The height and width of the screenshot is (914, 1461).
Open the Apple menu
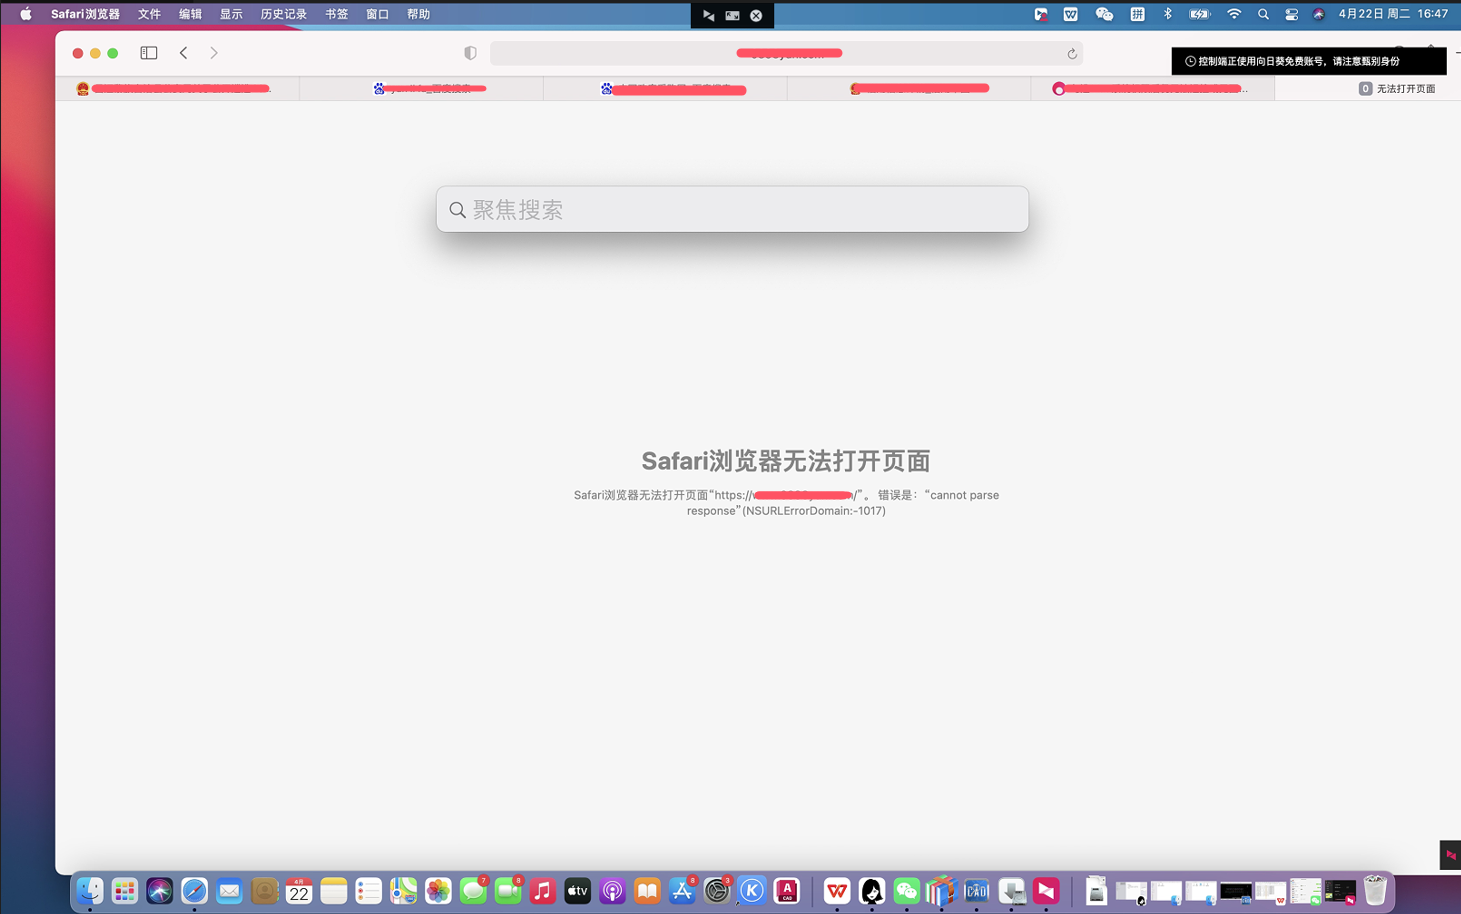(x=26, y=14)
